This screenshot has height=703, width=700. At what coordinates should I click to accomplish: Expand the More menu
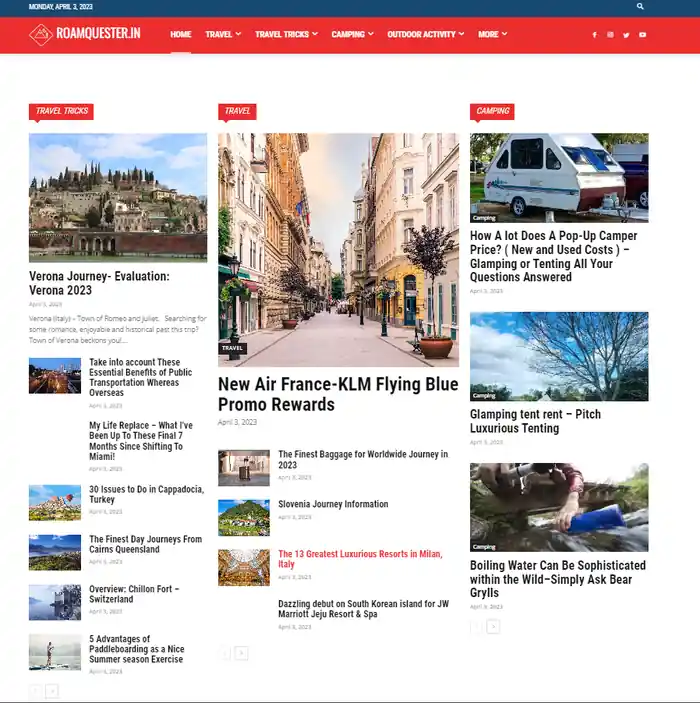click(x=492, y=35)
